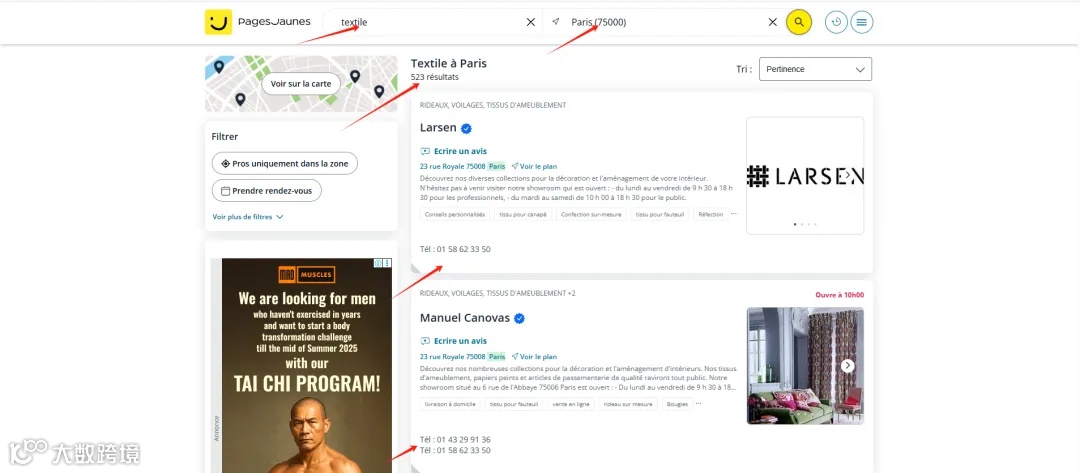1080x473 pixels.
Task: Expand "Voir plus de filtres"
Action: (248, 216)
